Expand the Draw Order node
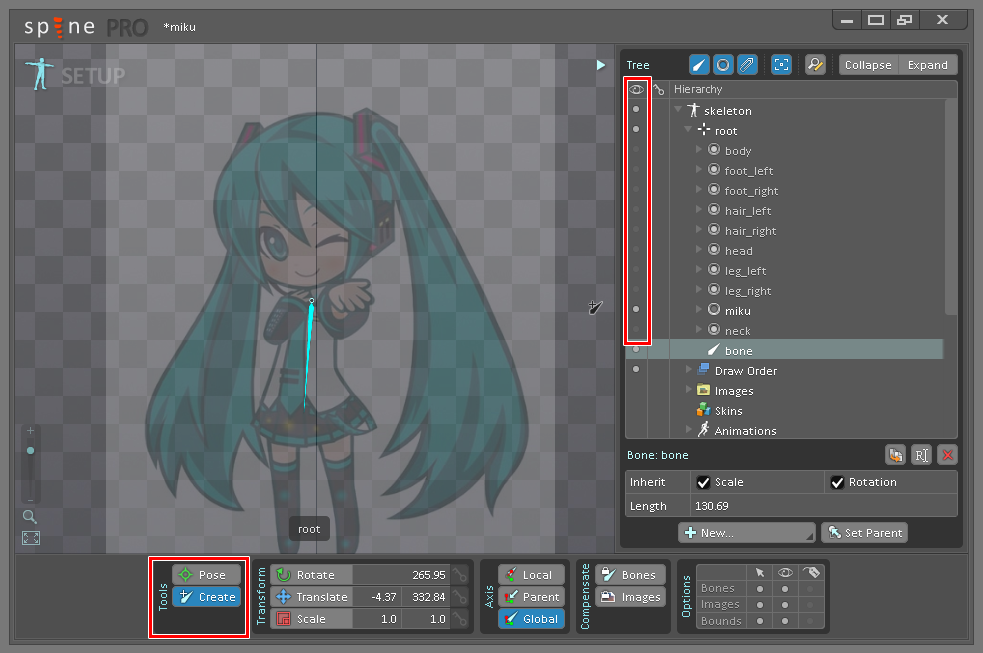983x653 pixels. [689, 369]
